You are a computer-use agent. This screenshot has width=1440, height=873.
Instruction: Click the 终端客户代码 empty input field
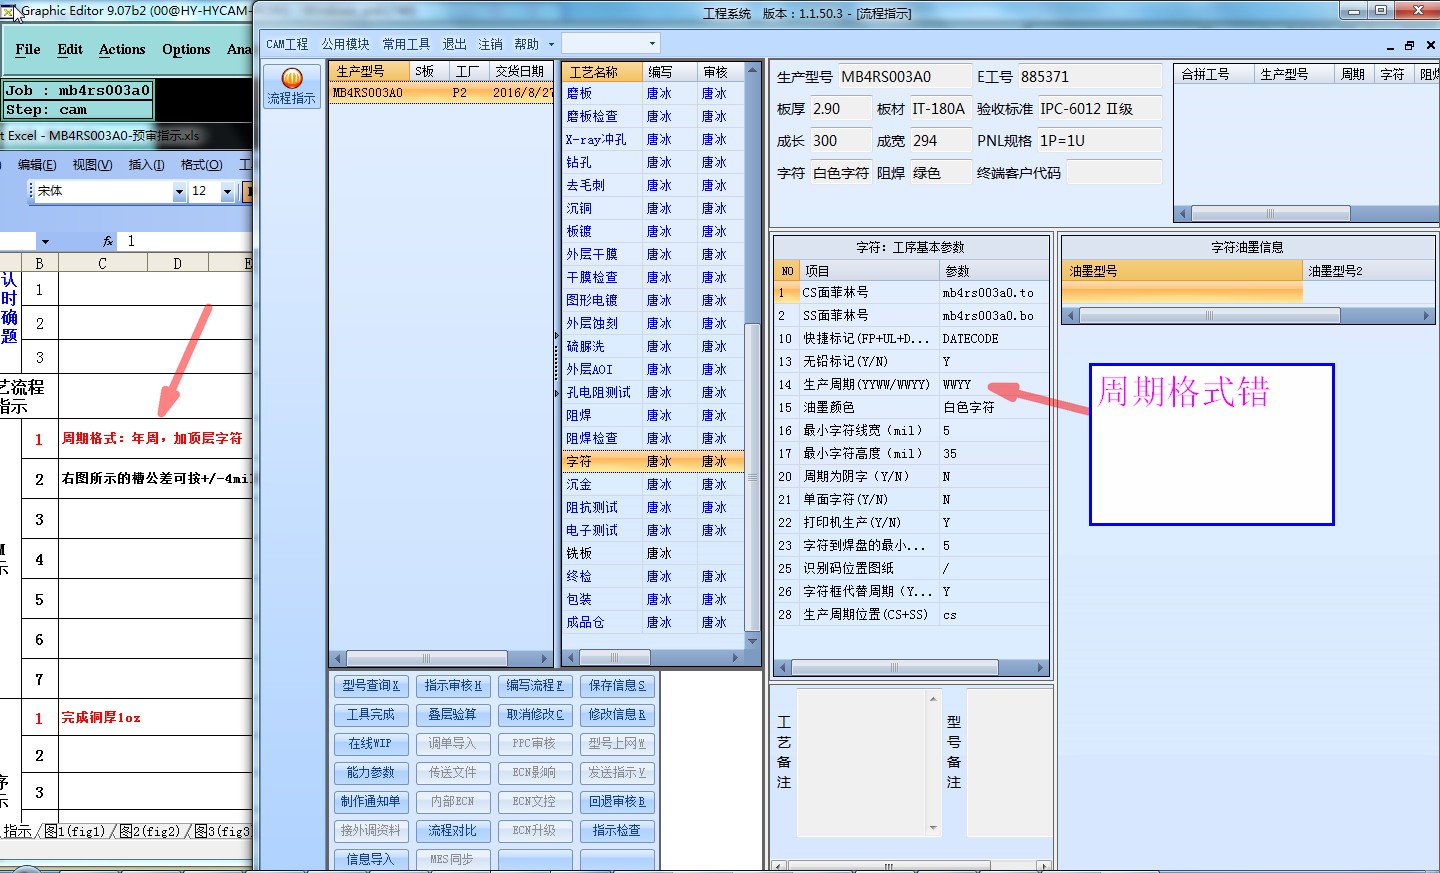coord(1113,173)
